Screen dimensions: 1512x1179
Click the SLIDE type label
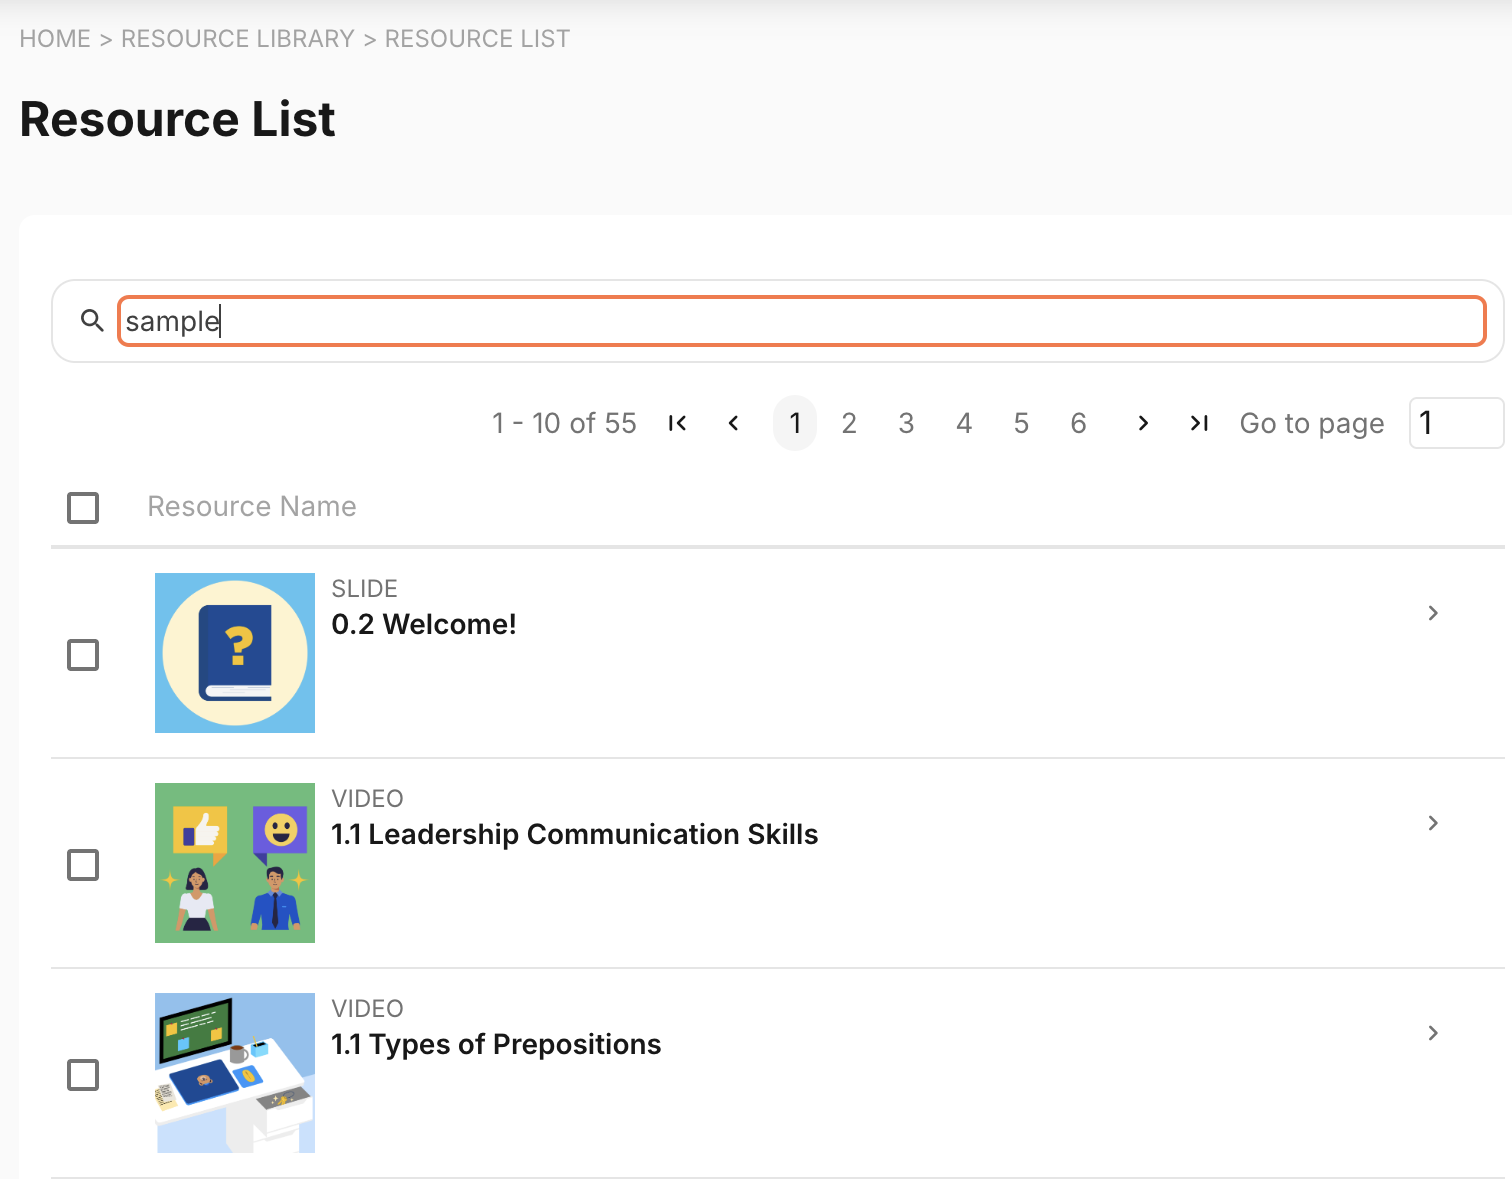click(365, 589)
